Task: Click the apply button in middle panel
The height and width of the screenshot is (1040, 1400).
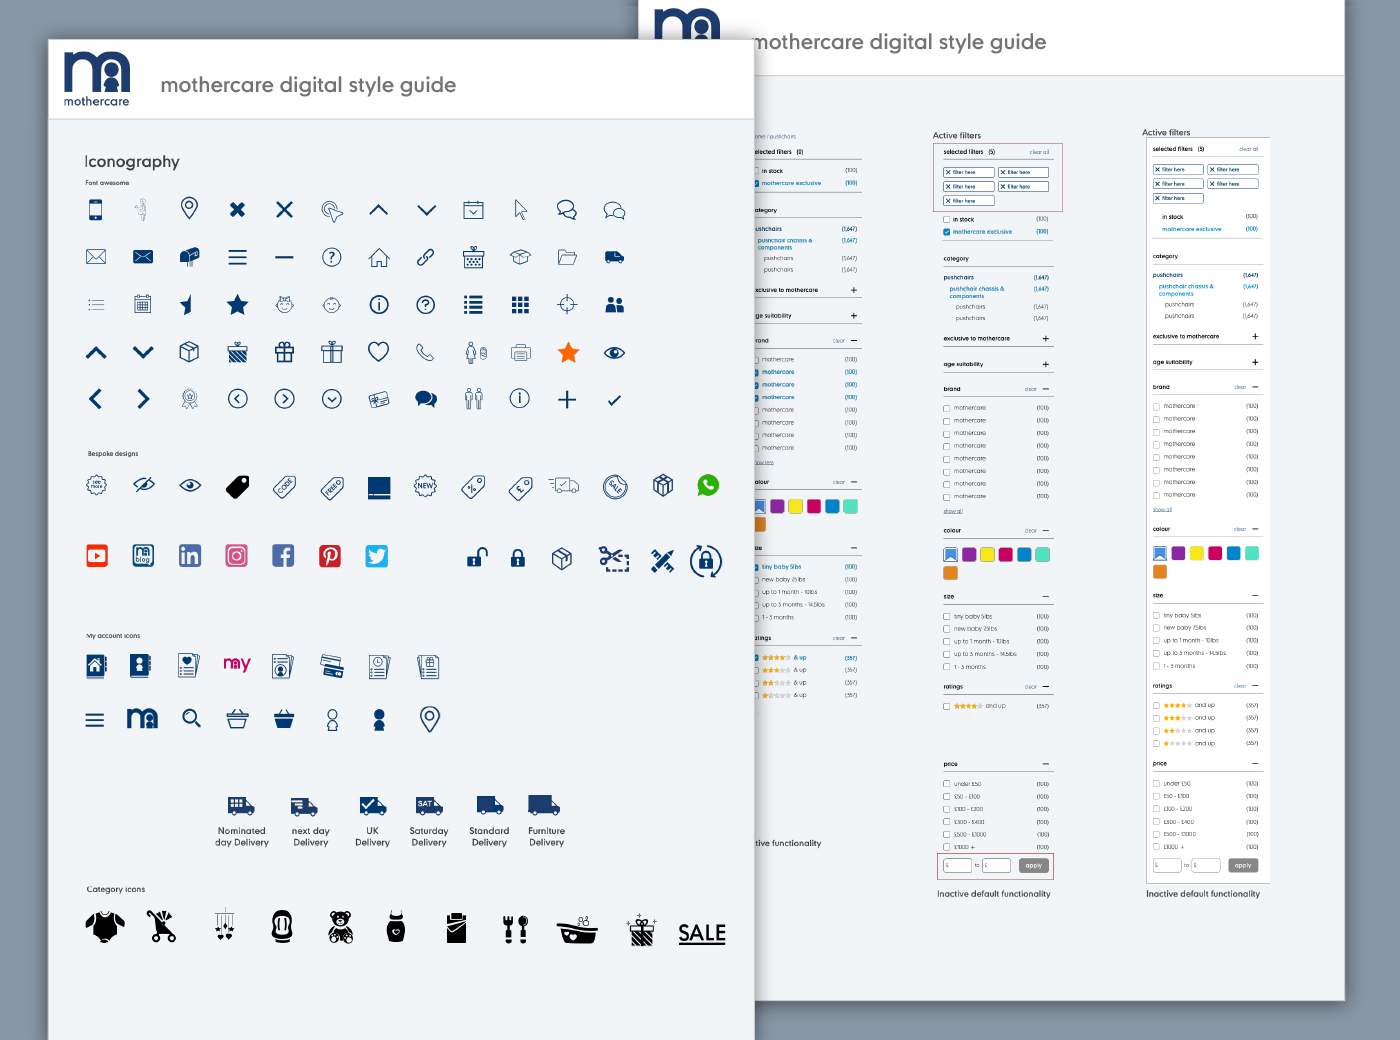Action: (1034, 866)
